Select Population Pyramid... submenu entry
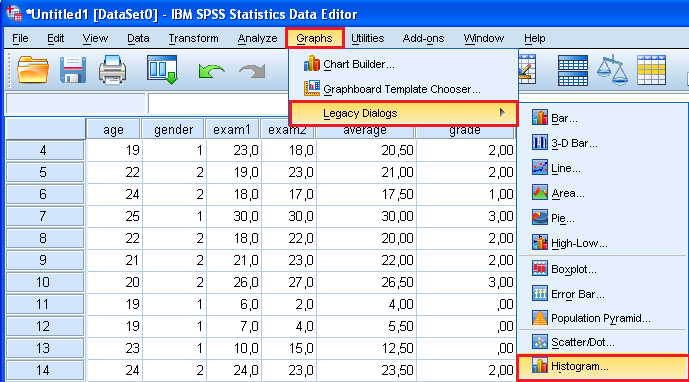Image resolution: width=689 pixels, height=382 pixels. (x=602, y=318)
